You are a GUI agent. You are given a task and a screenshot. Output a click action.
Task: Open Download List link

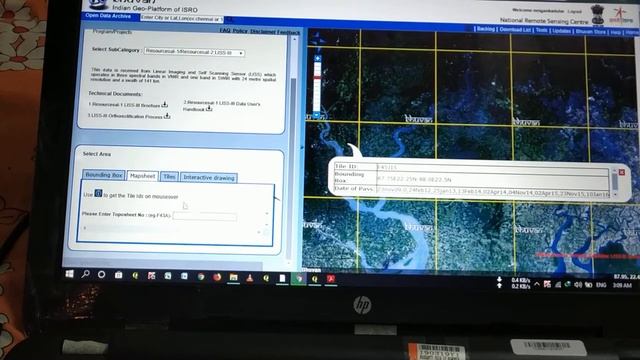coord(515,29)
